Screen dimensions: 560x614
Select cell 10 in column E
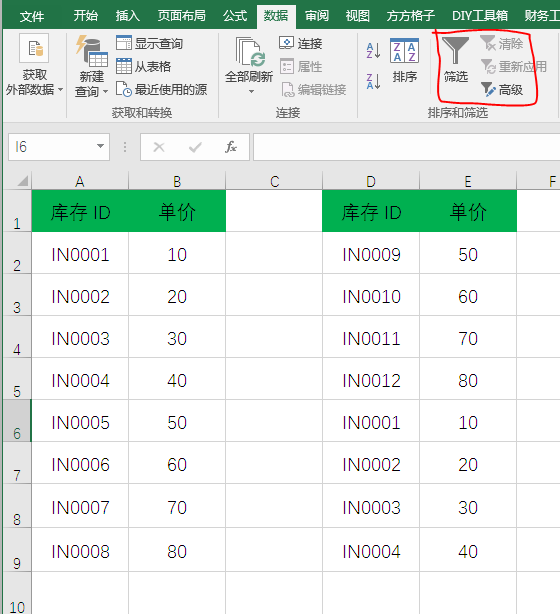pyautogui.click(x=468, y=421)
